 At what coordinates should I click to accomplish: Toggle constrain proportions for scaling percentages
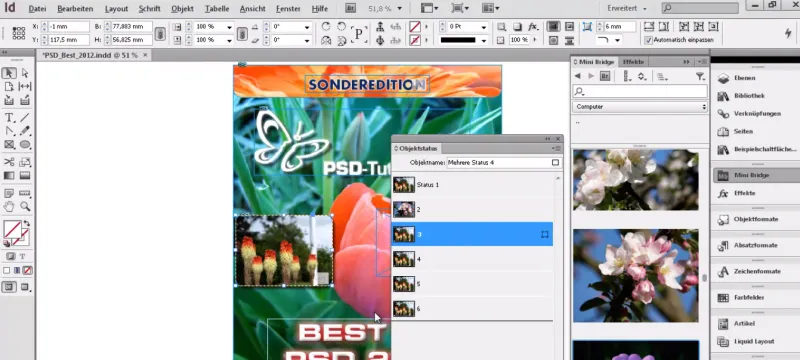tap(242, 34)
